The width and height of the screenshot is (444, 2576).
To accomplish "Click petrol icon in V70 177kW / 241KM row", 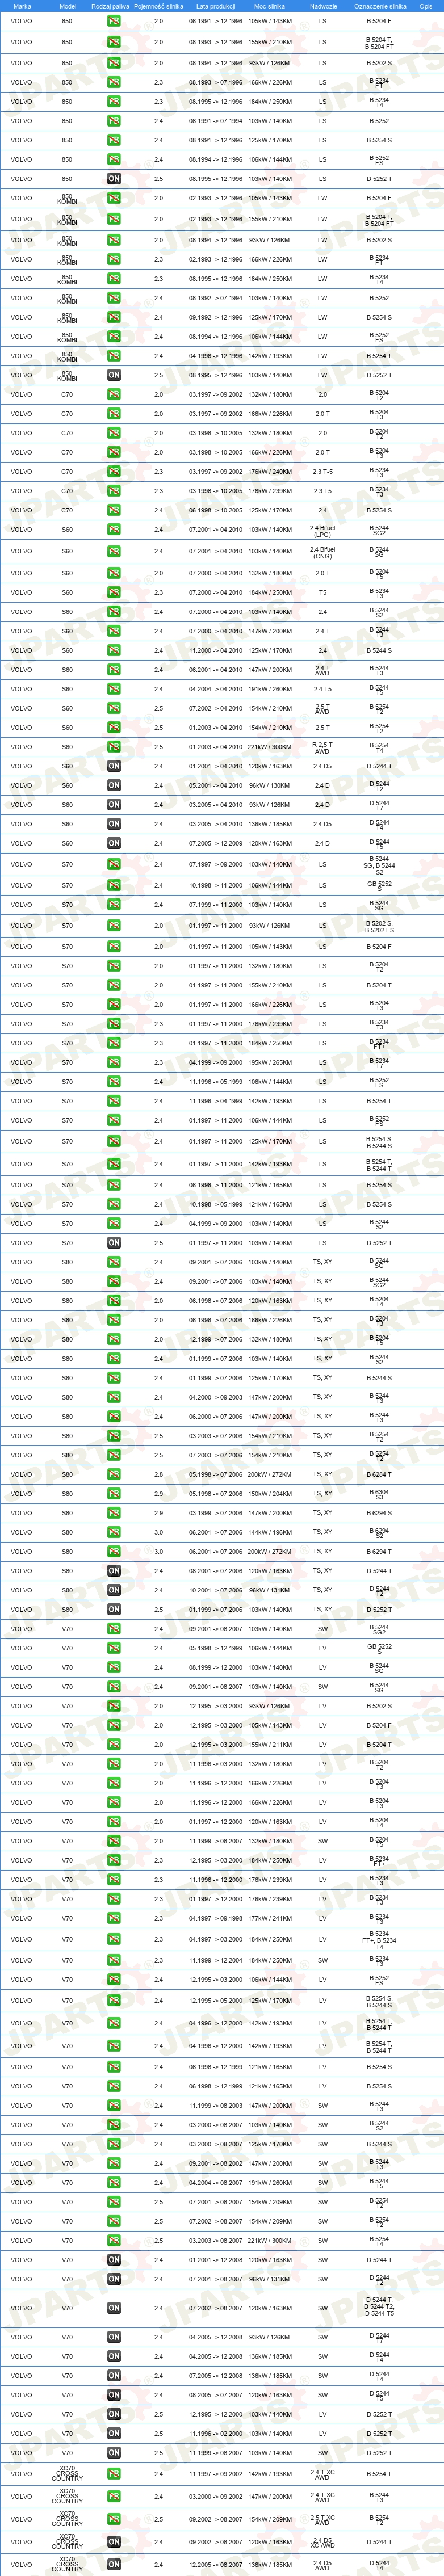I will click(x=114, y=1918).
